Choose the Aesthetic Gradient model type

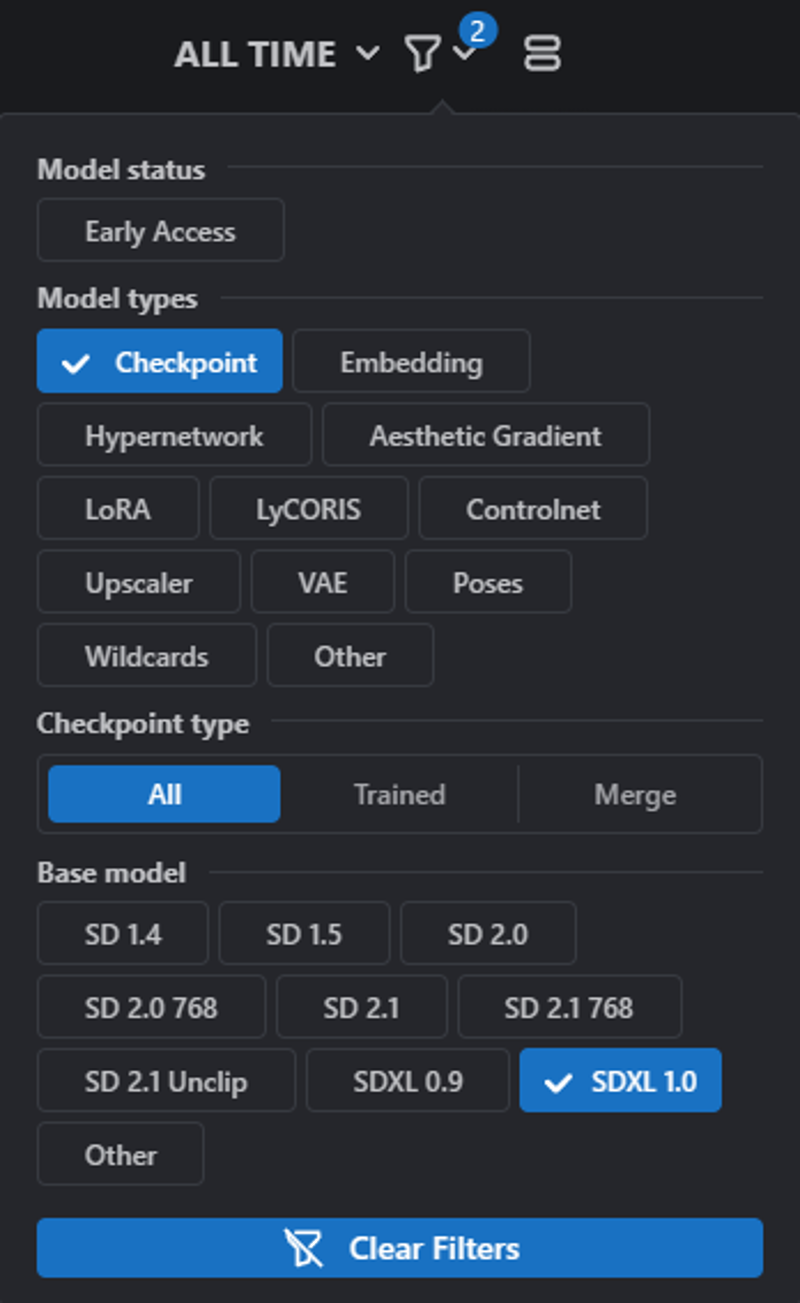(486, 434)
